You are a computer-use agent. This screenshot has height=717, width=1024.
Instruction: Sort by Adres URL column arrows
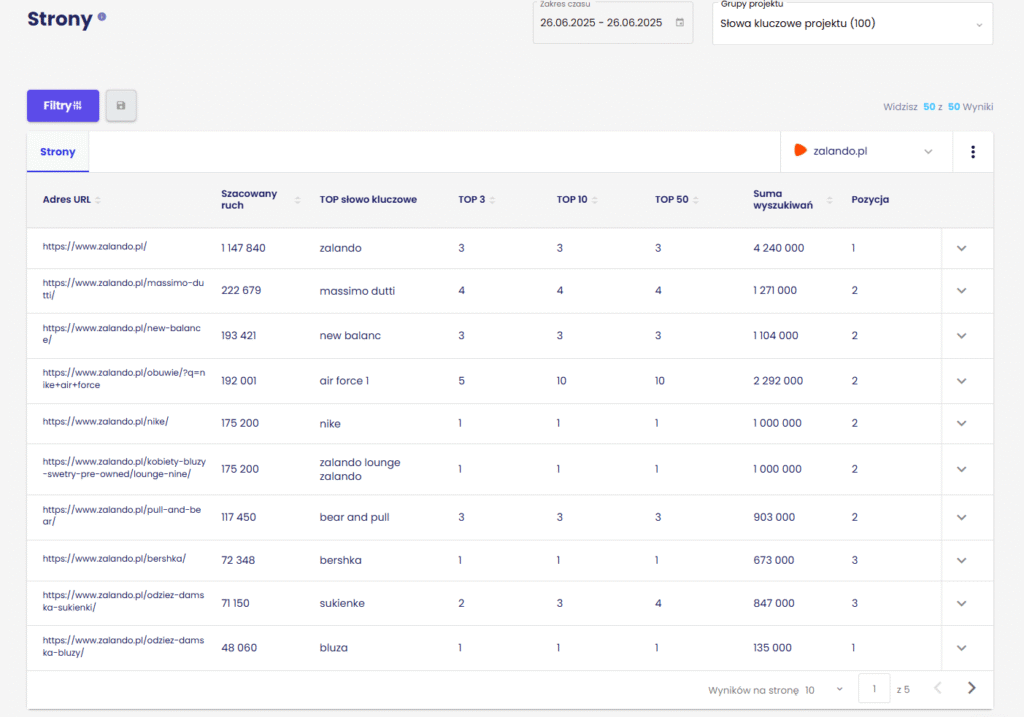pyautogui.click(x=98, y=200)
